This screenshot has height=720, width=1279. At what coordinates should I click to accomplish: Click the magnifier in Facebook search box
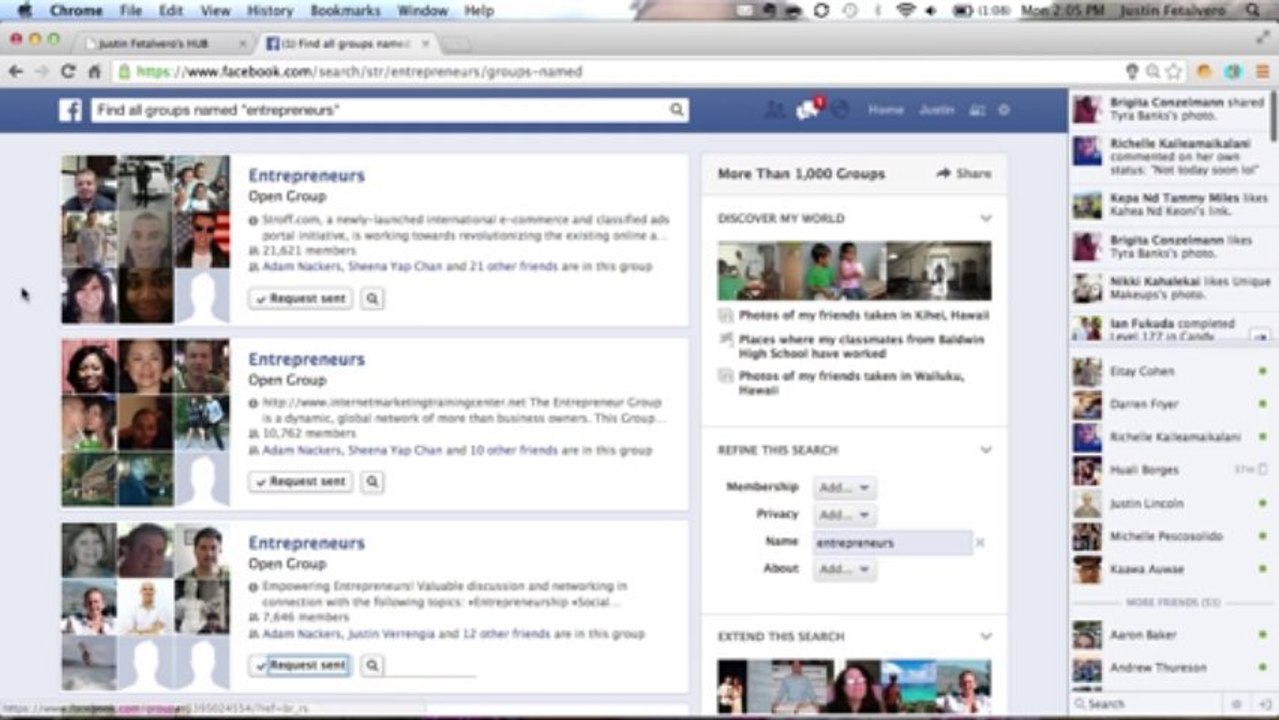coord(677,110)
